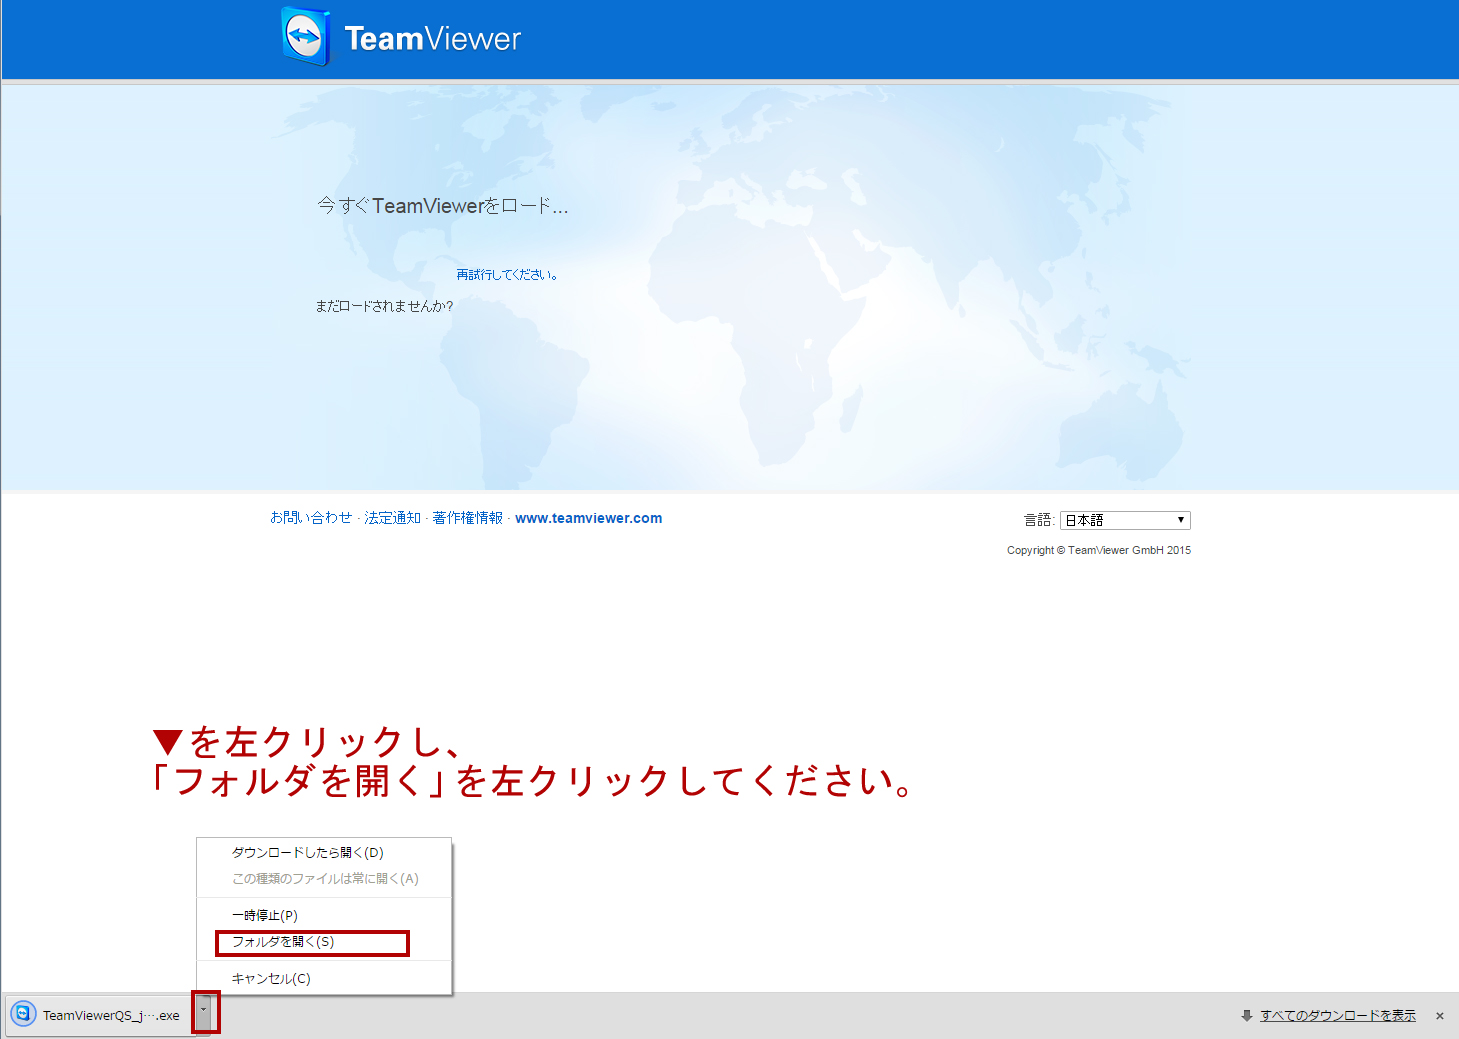
Task: Click the TeamViewer logo icon in header
Action: (305, 37)
